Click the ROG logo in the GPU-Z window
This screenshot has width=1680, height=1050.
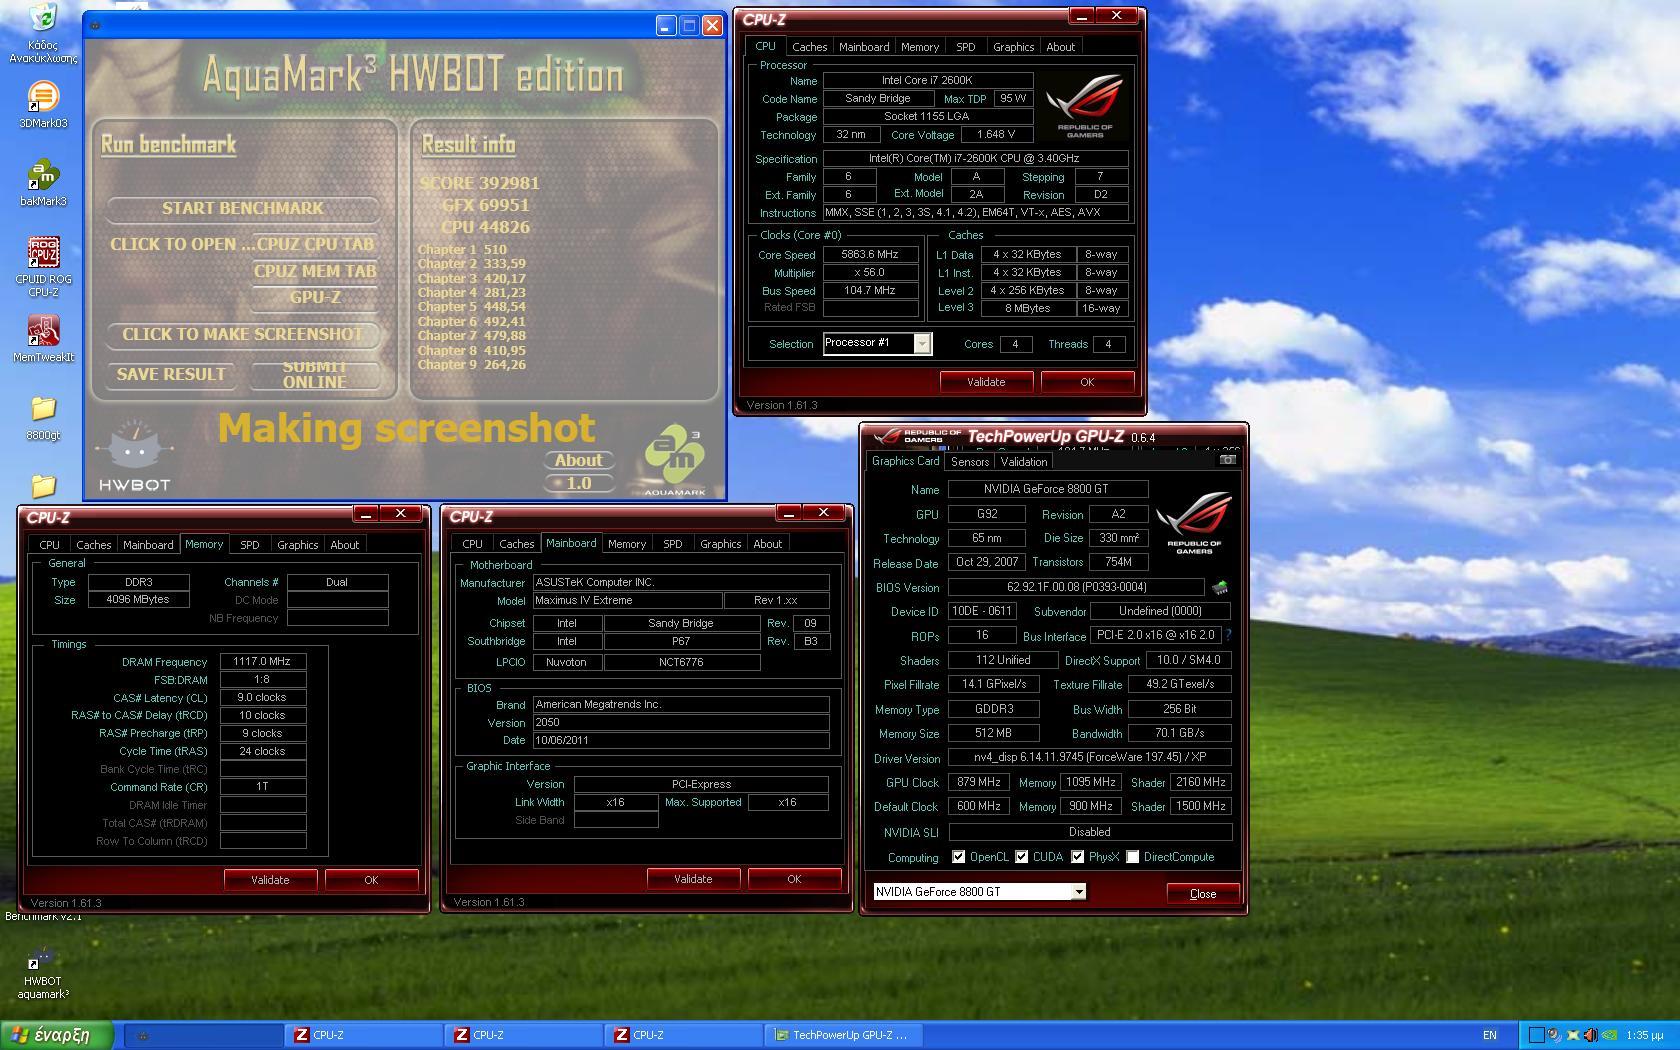[1194, 523]
